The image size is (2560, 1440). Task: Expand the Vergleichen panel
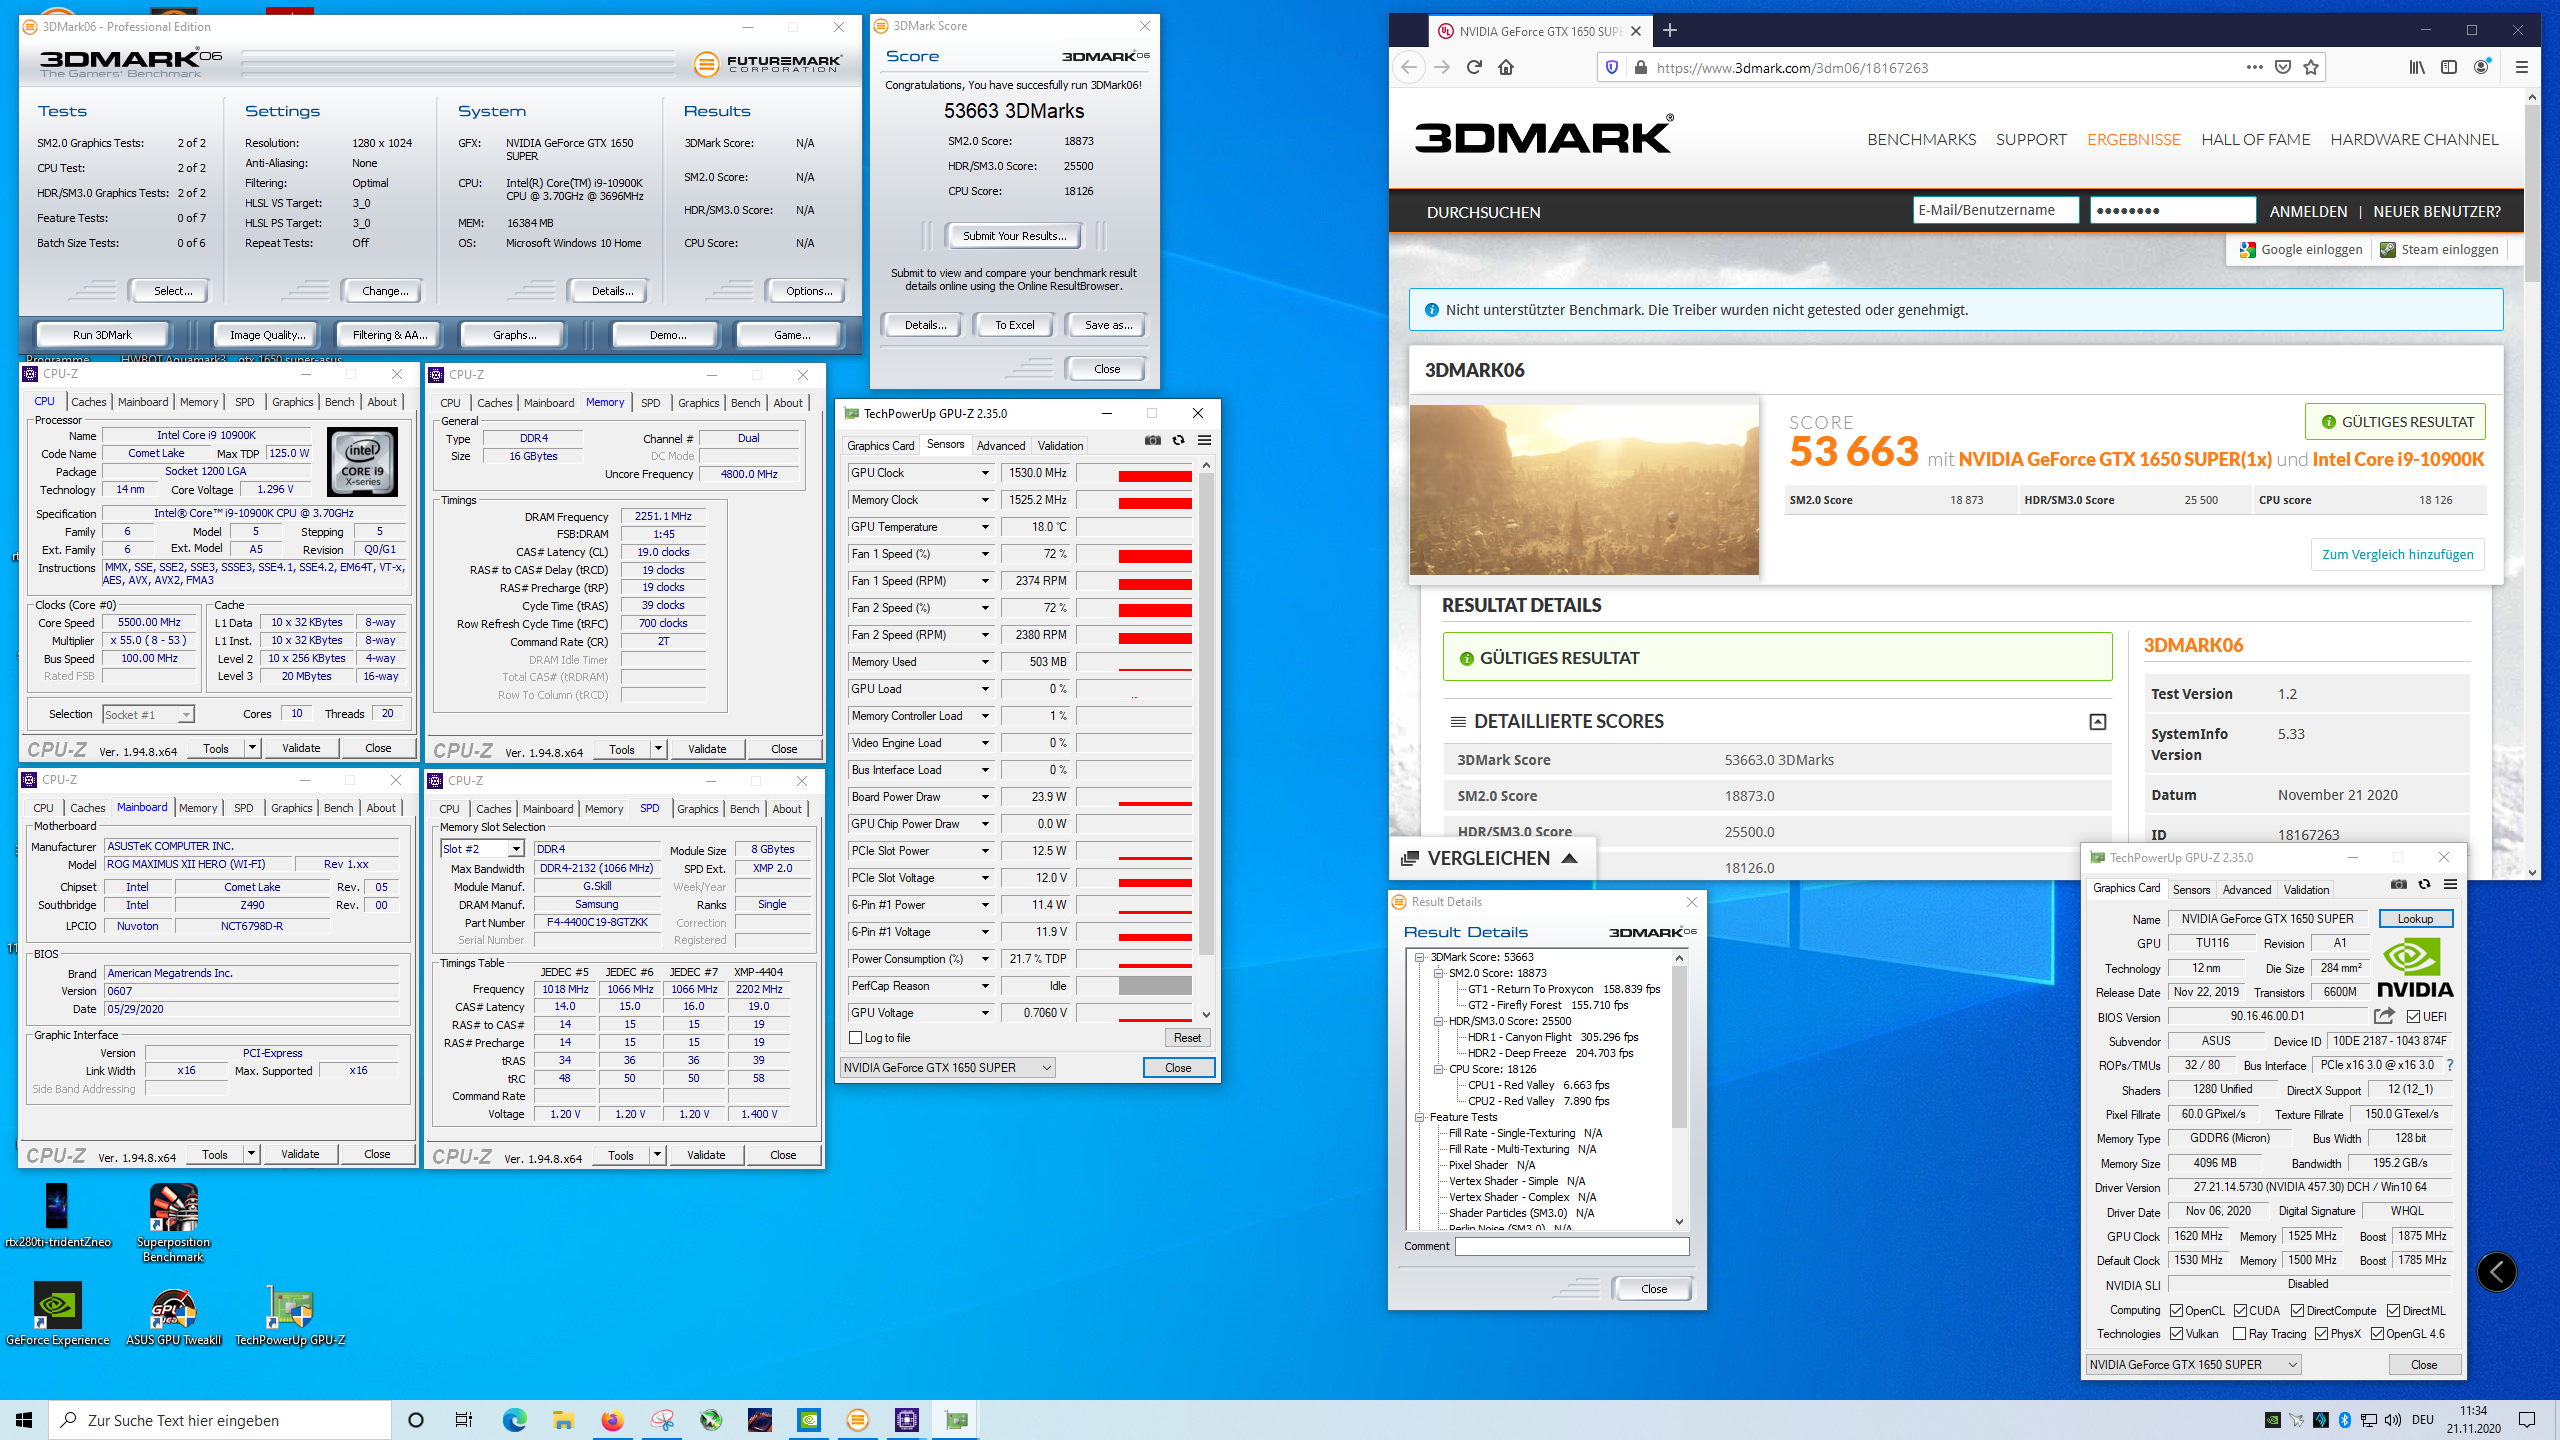click(x=1490, y=858)
